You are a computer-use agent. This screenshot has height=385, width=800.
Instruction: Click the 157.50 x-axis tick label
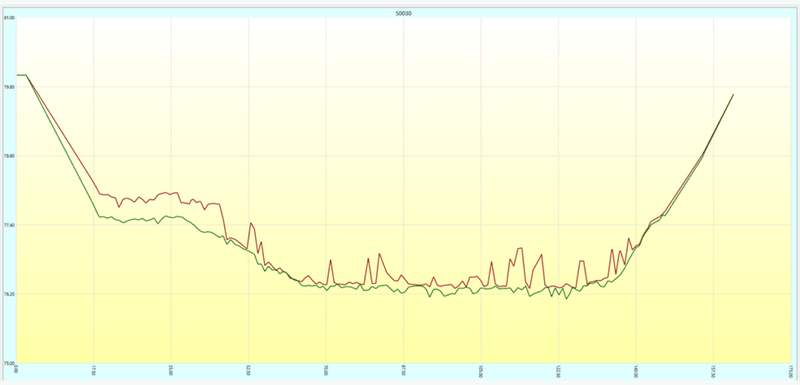coord(713,371)
